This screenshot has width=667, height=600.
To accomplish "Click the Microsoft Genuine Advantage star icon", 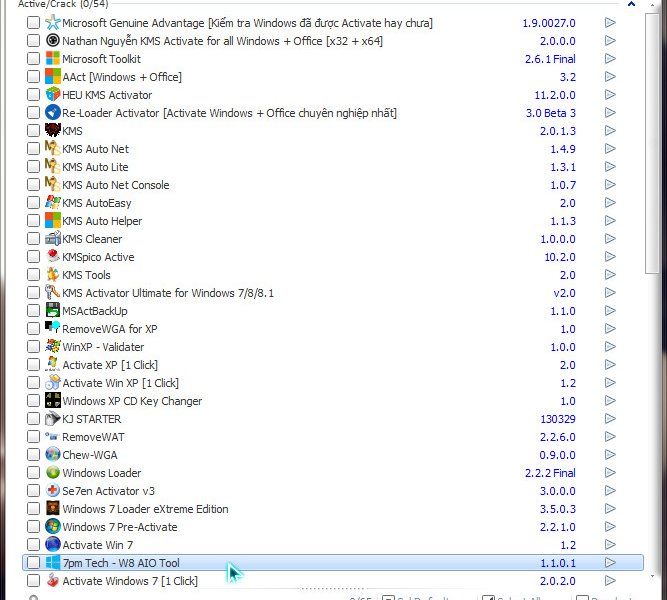I will [x=53, y=23].
